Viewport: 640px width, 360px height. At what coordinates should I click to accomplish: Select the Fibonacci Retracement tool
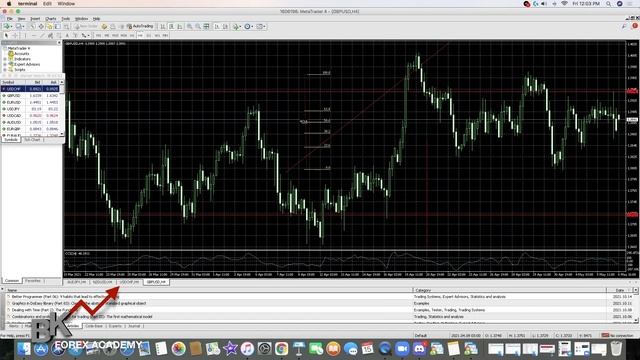pyautogui.click(x=59, y=36)
